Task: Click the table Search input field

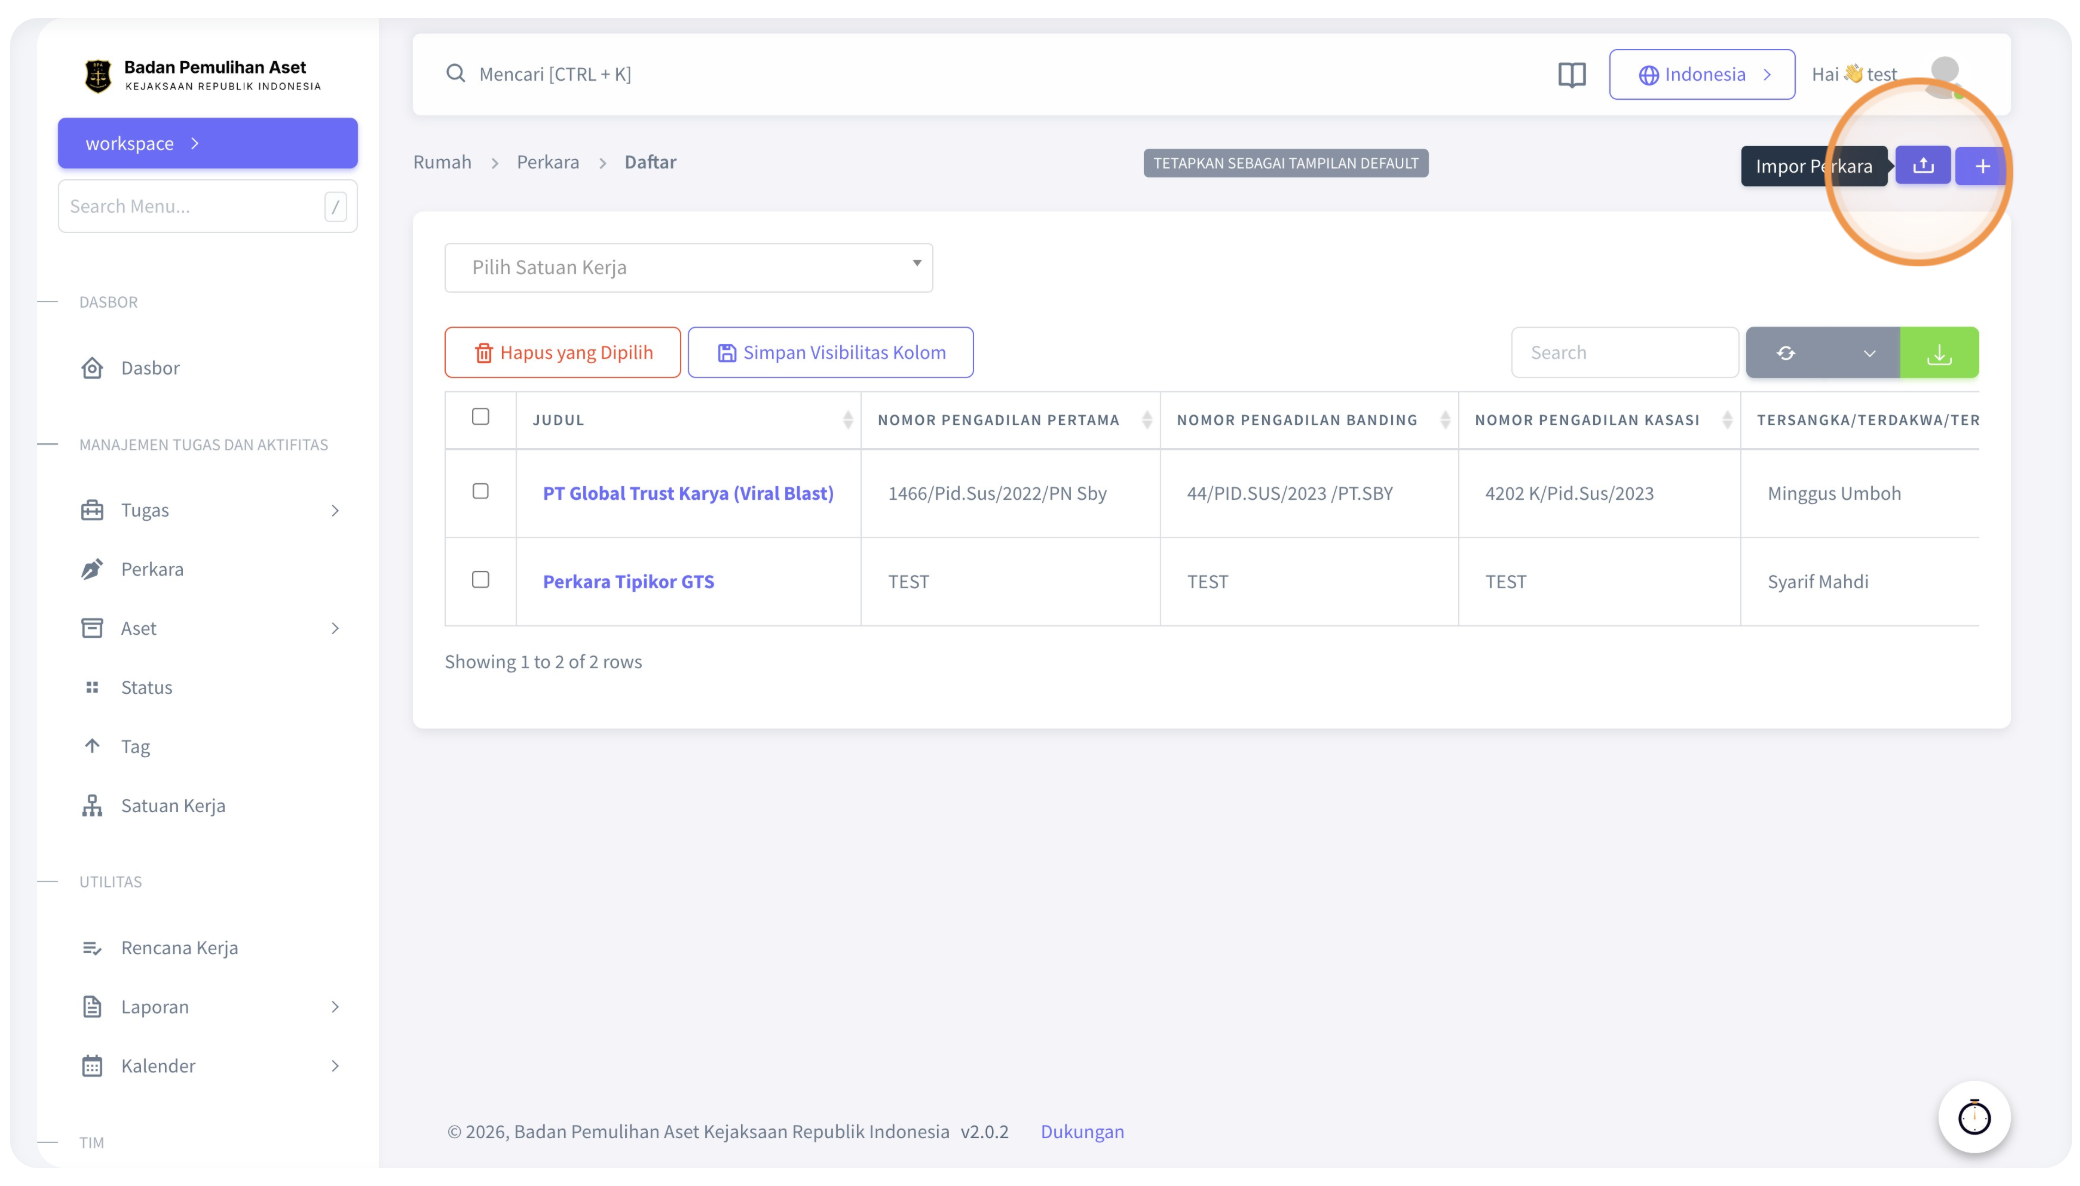Action: (1625, 353)
